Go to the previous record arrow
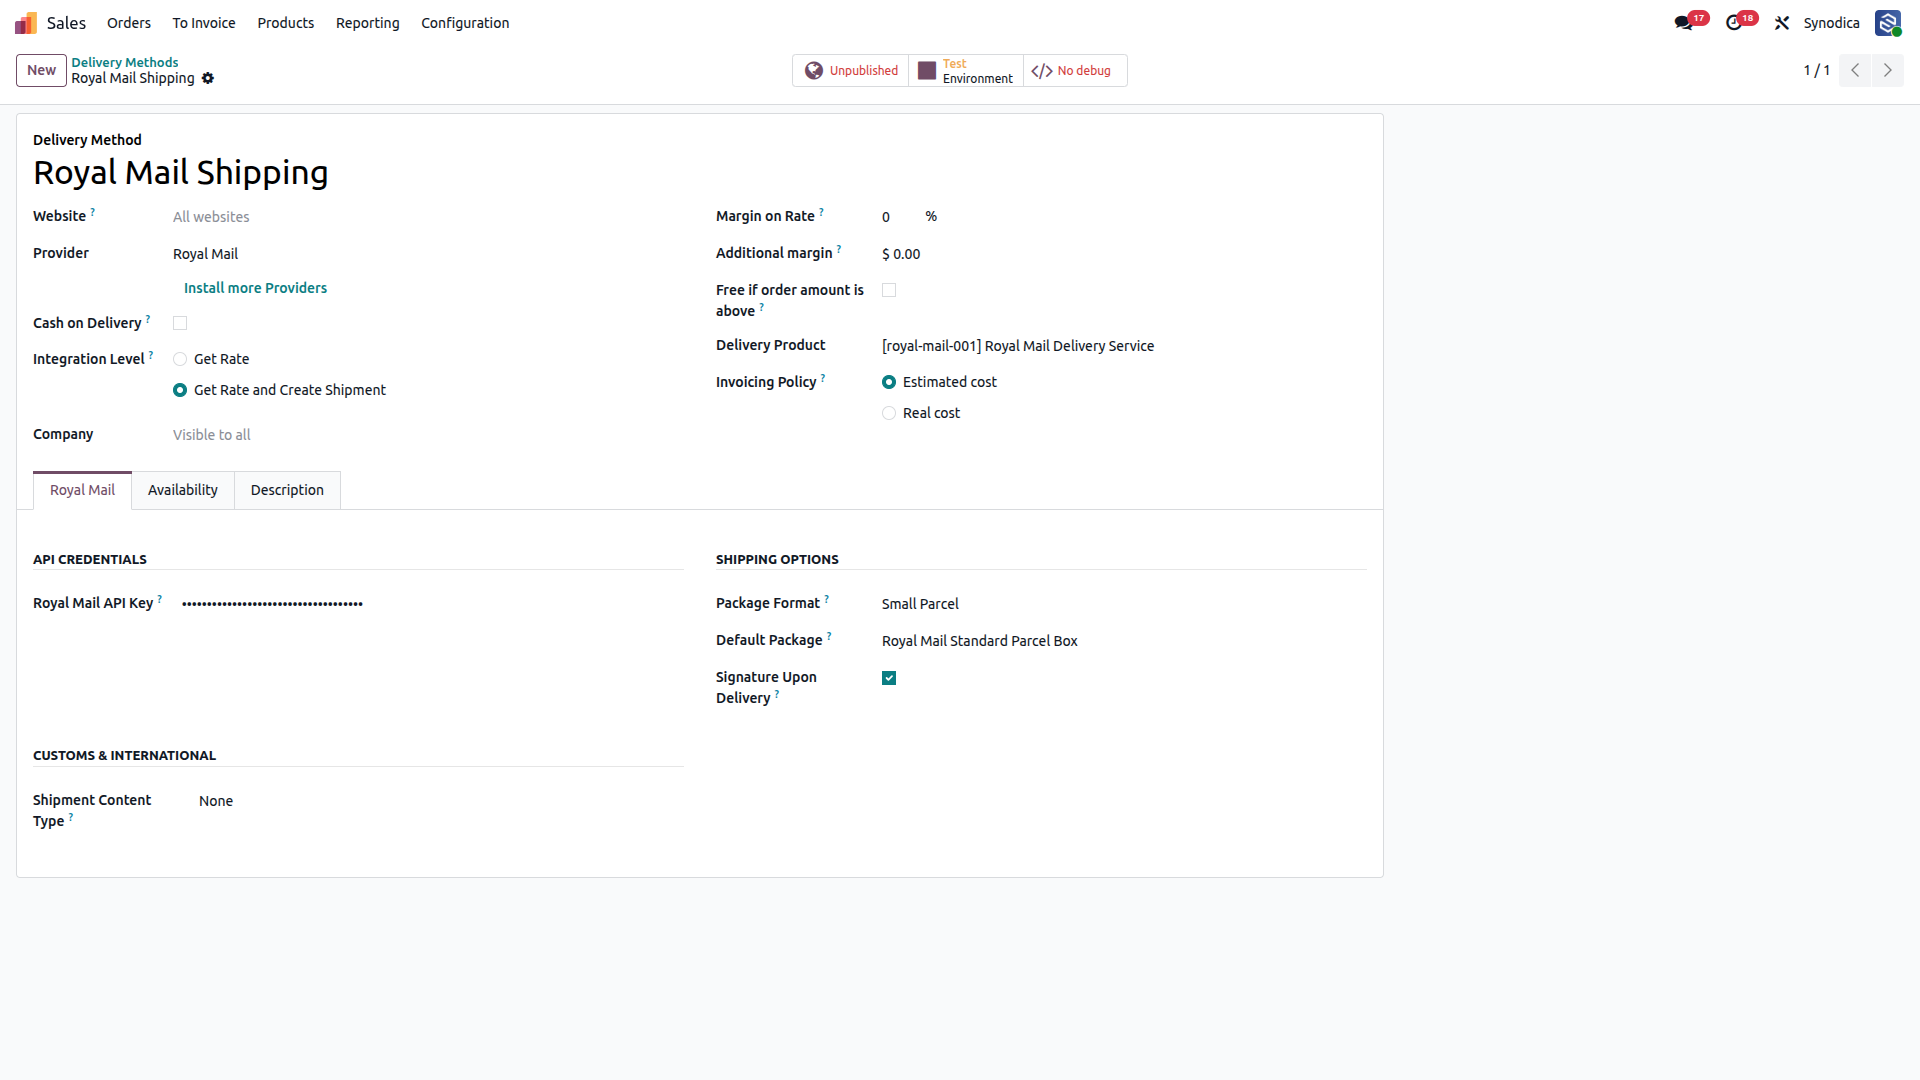1920x1080 pixels. coord(1855,70)
